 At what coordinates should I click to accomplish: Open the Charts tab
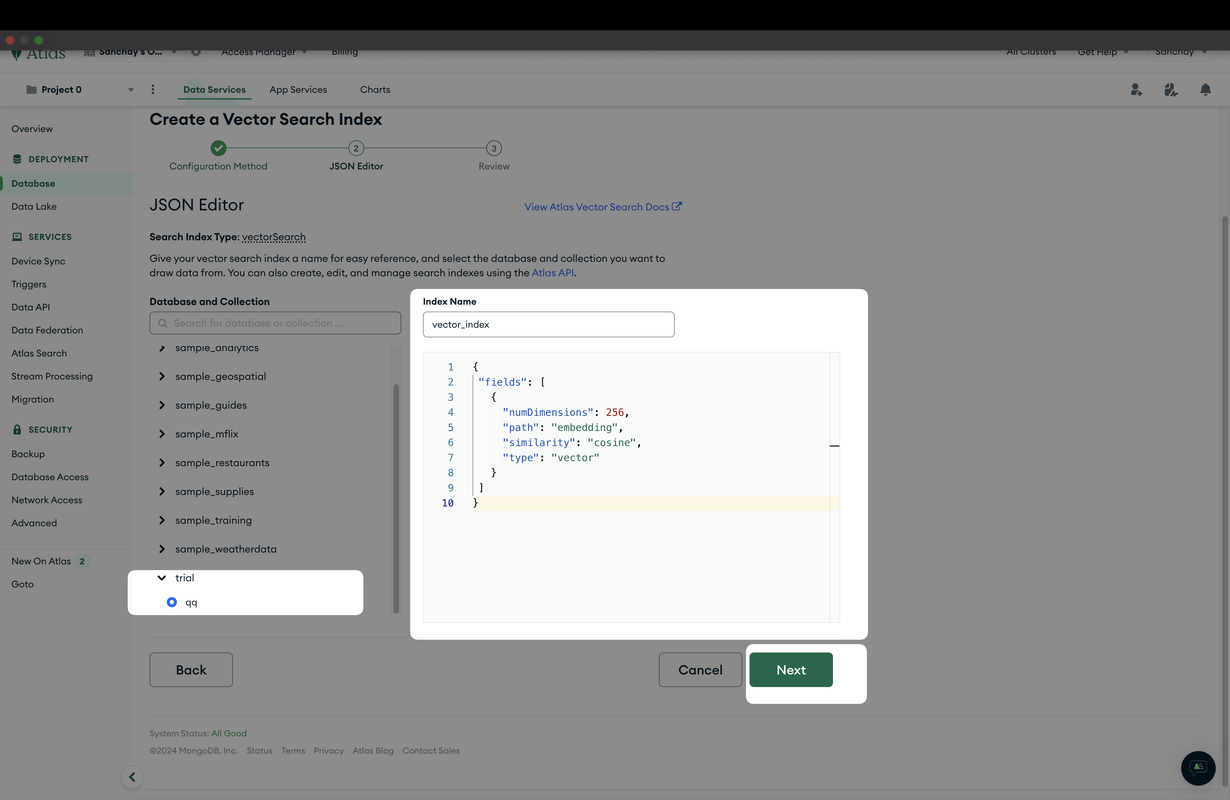click(375, 90)
